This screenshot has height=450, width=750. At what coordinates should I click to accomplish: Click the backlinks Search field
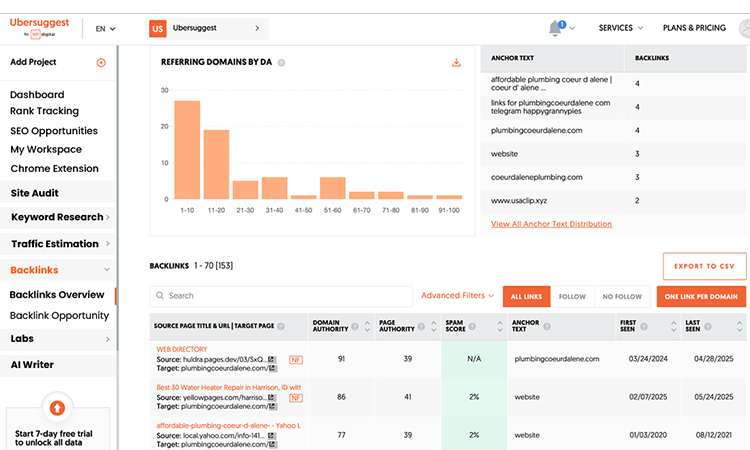281,296
